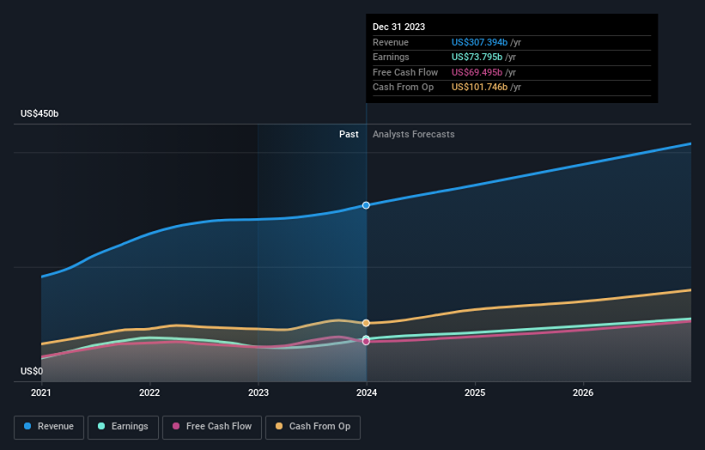Hide the Earnings series via its legend label

[129, 427]
